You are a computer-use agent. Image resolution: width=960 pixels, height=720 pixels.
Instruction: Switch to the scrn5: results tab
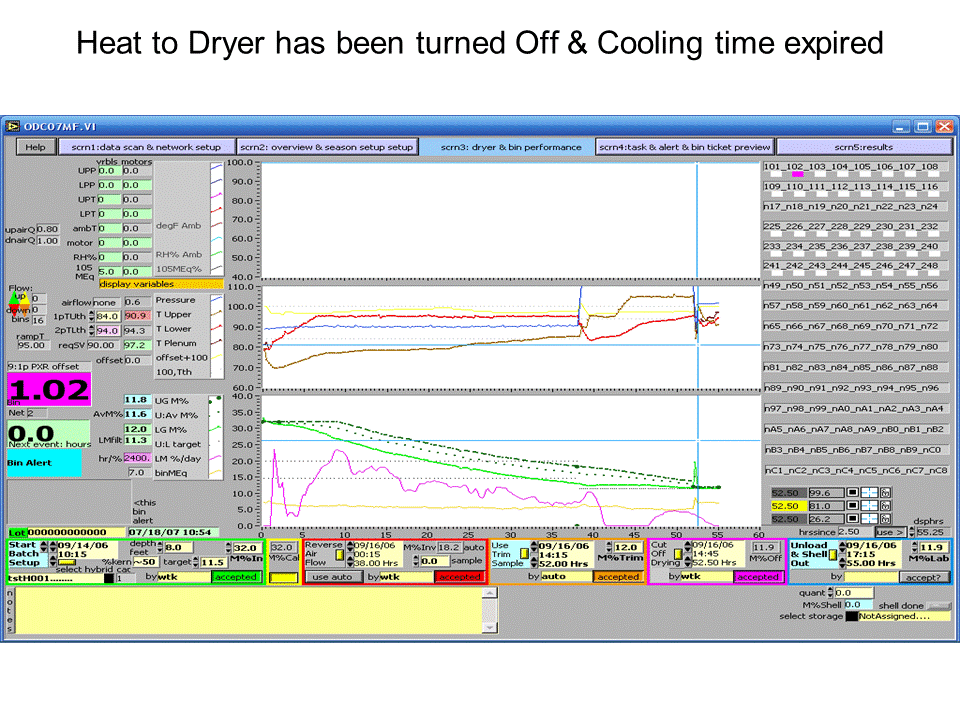863,147
